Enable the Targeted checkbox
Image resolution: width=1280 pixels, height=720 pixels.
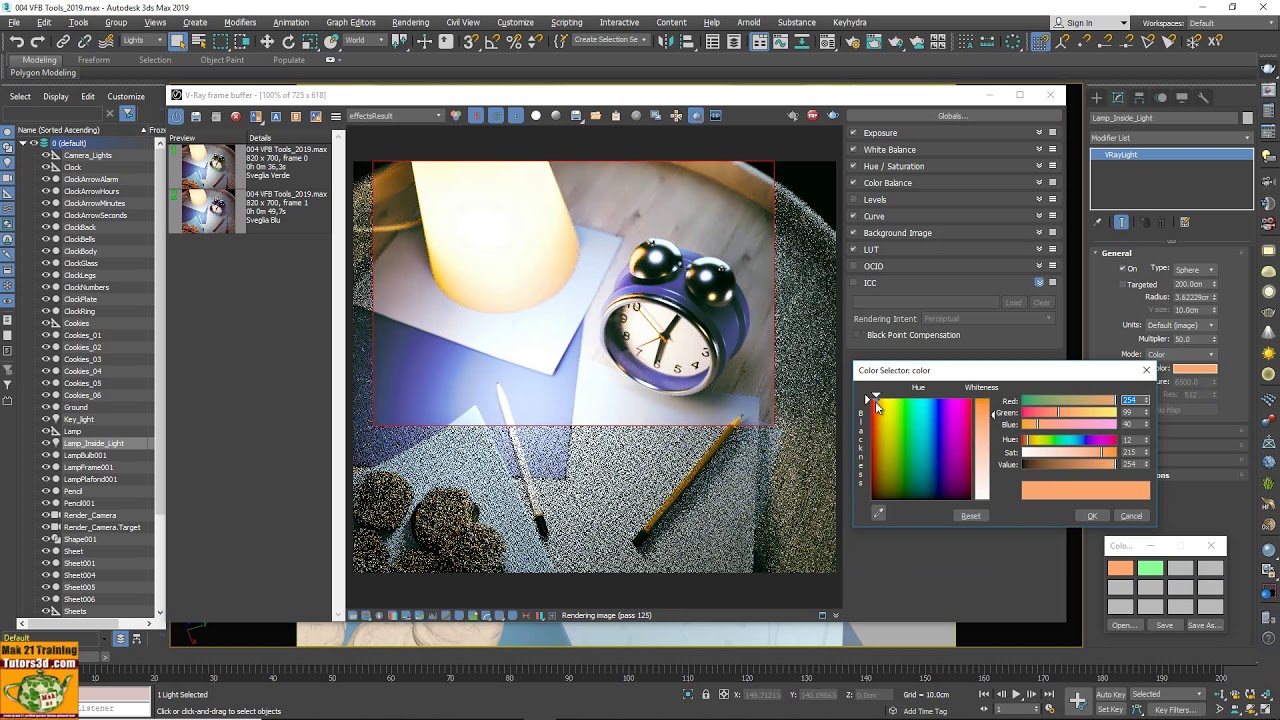point(1122,285)
